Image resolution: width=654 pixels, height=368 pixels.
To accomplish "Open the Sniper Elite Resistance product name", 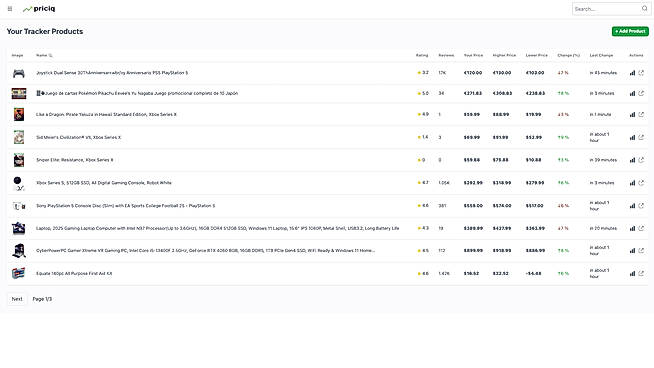I will [75, 160].
